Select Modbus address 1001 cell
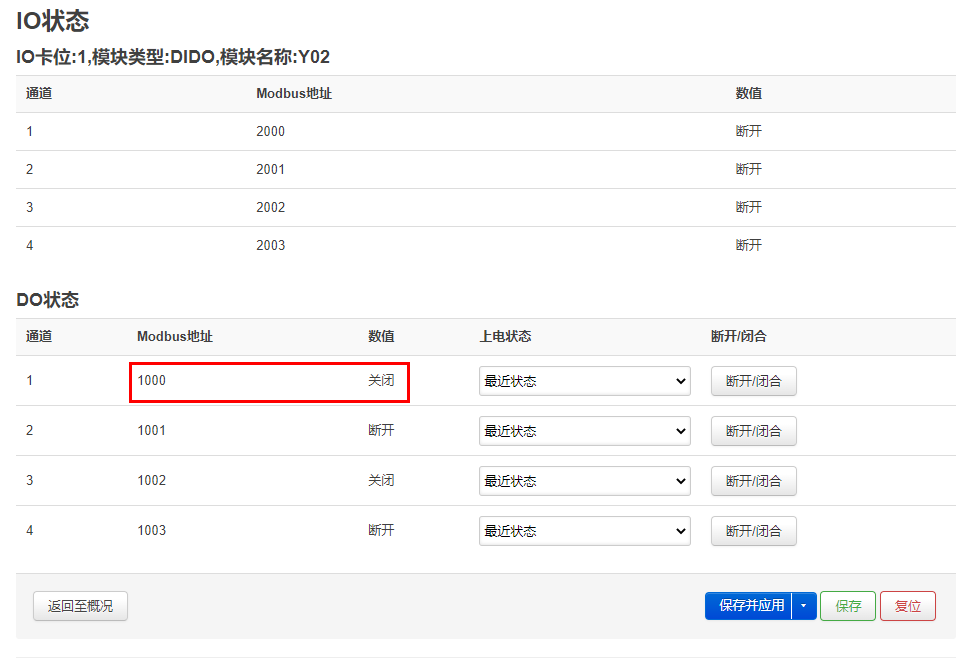 tap(151, 431)
